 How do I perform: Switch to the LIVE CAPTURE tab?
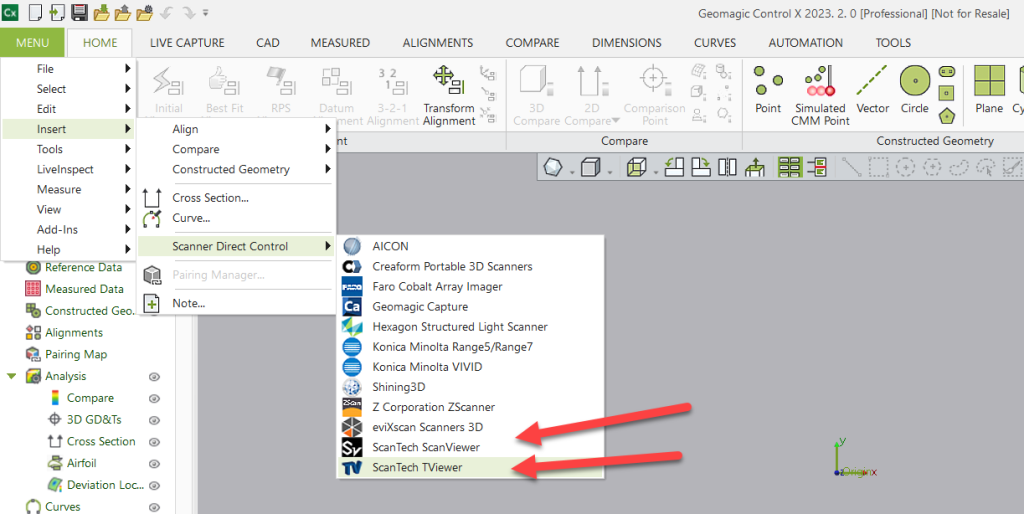[187, 42]
